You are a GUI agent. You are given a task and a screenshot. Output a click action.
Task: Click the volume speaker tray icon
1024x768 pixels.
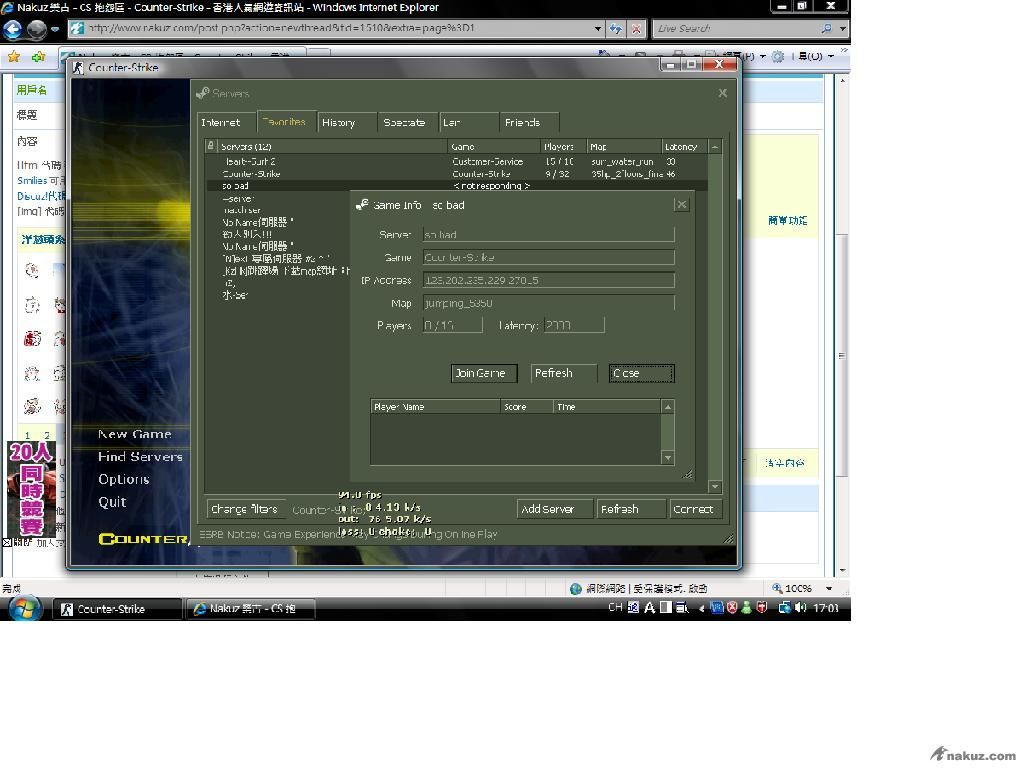[801, 608]
